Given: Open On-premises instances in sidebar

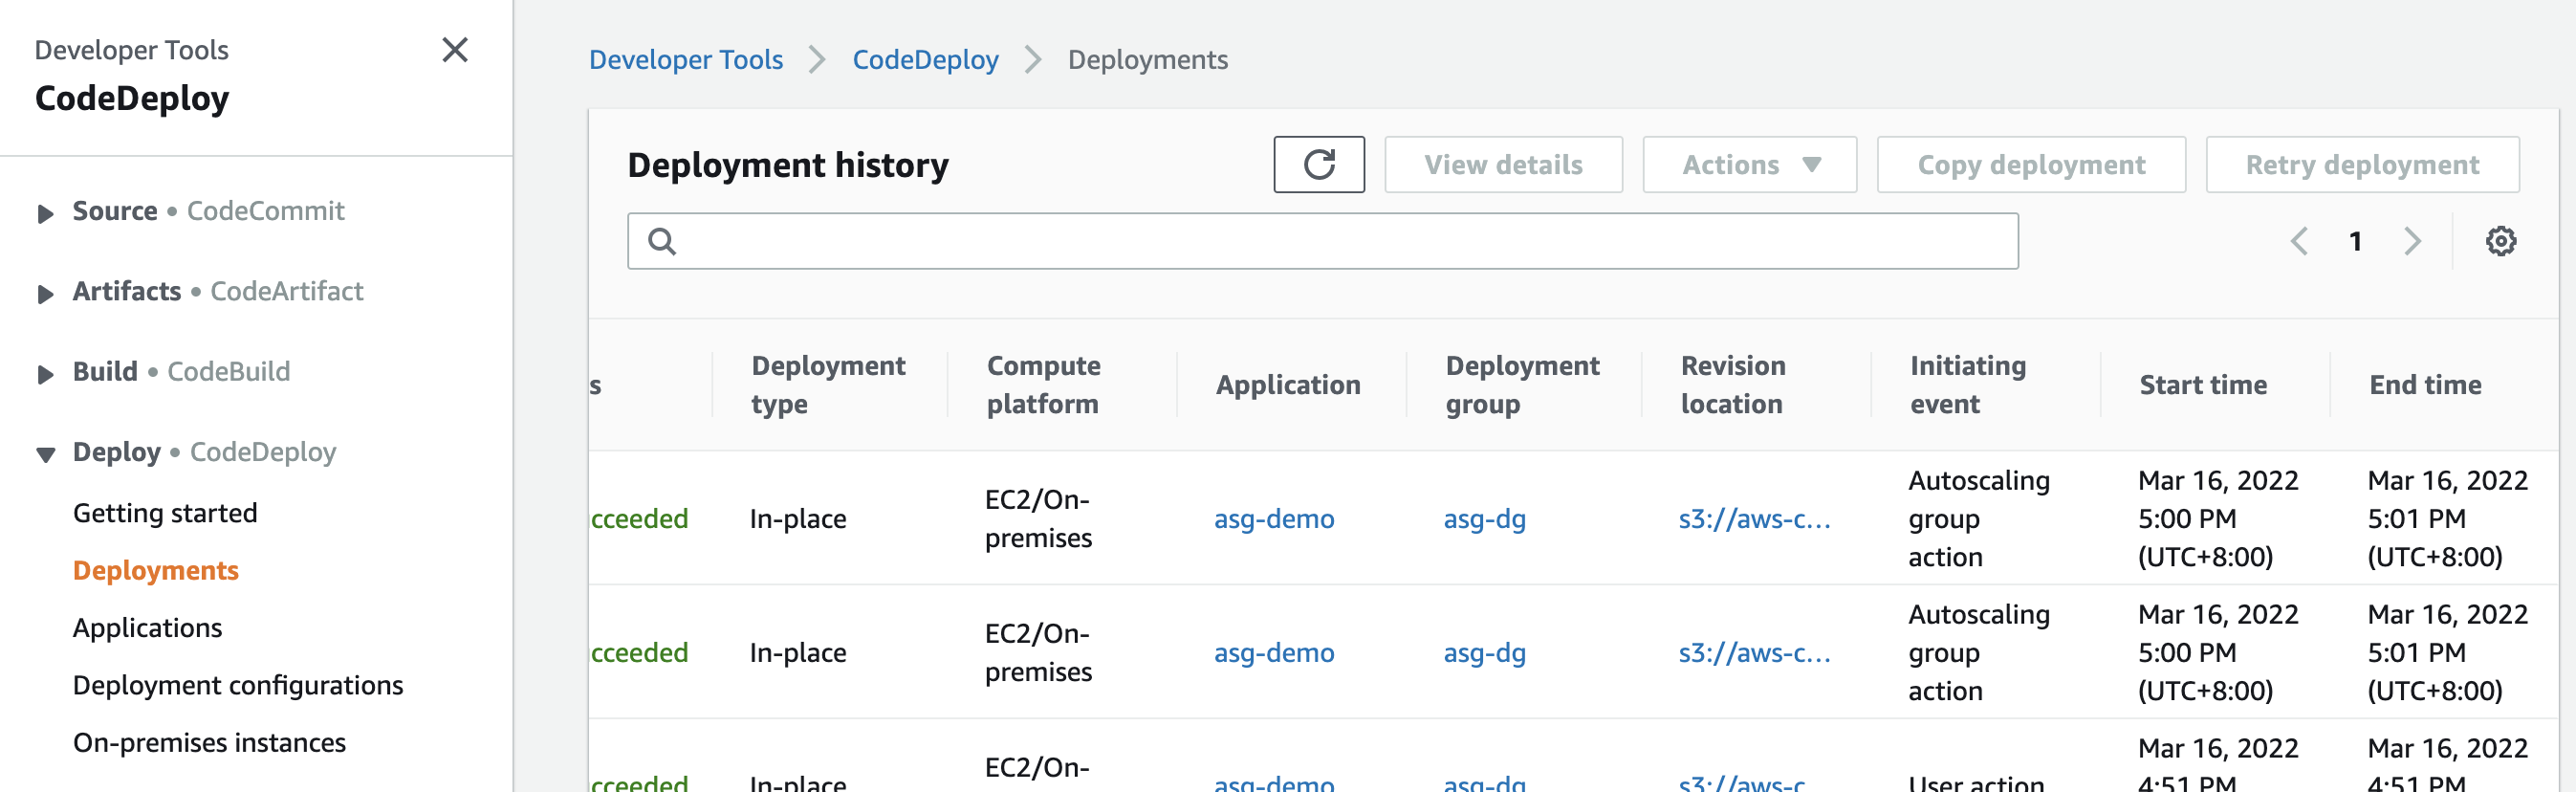Looking at the screenshot, I should tap(209, 743).
